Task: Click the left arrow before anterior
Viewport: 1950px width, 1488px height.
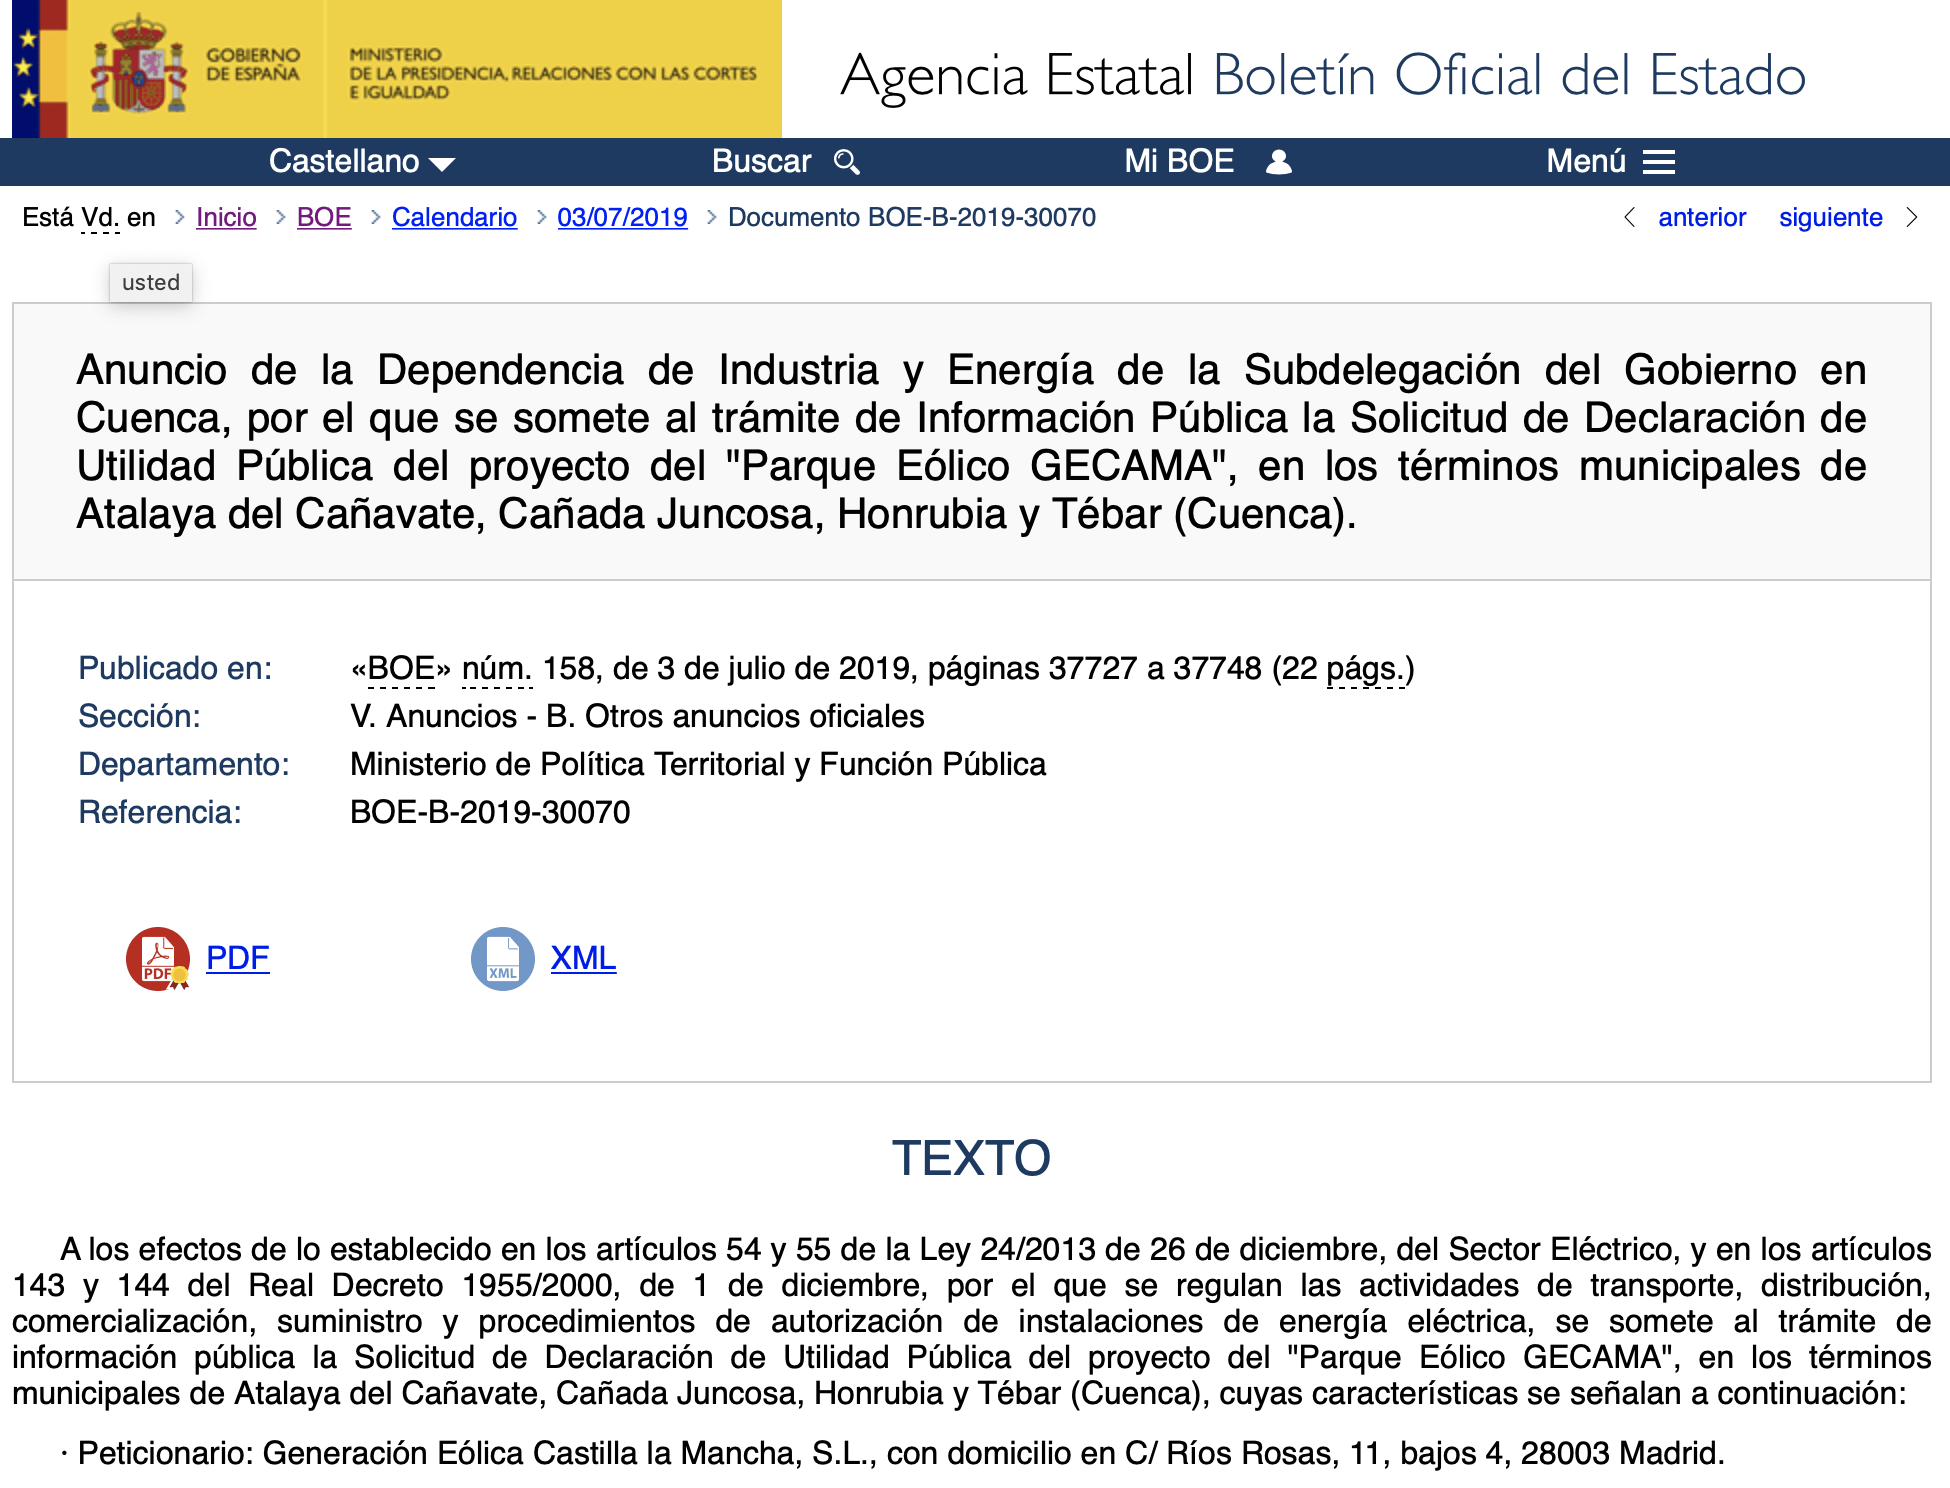Action: click(x=1630, y=217)
